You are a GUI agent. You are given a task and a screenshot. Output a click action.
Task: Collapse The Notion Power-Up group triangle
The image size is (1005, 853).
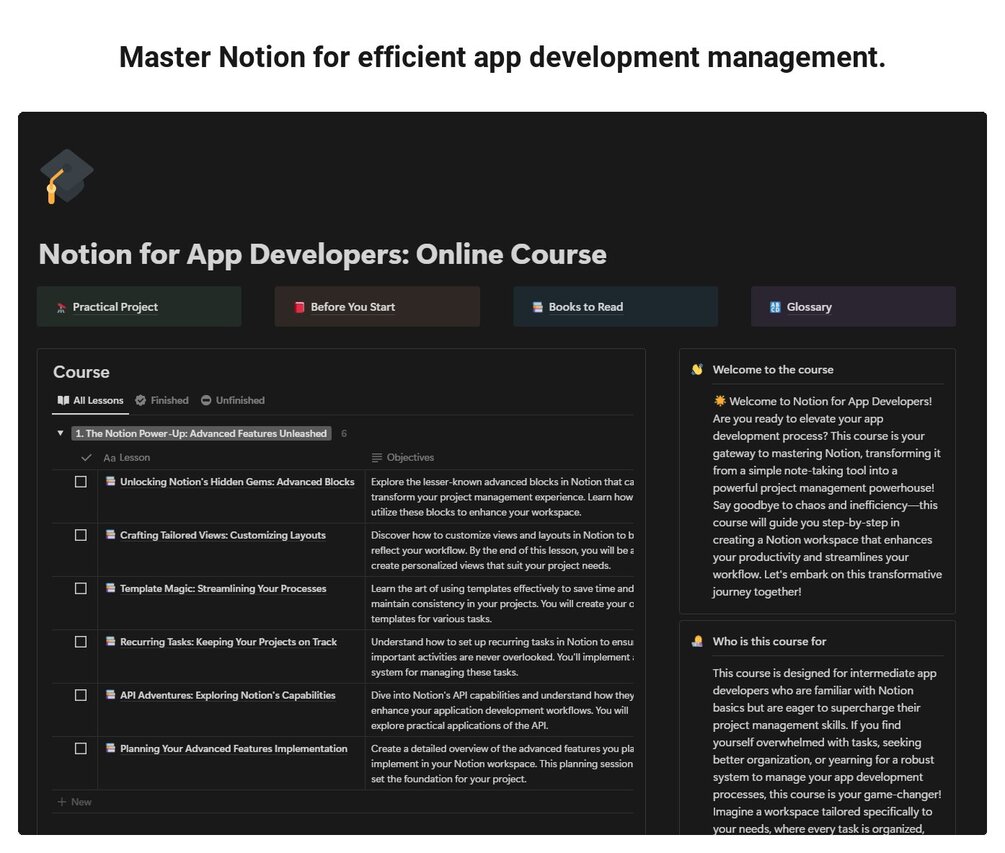[x=60, y=433]
